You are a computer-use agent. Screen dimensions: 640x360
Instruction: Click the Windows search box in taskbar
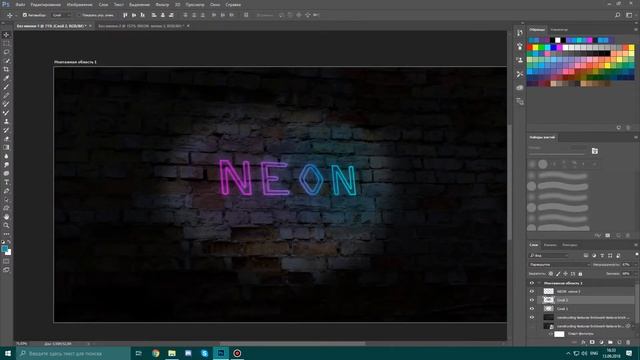[x=73, y=353]
